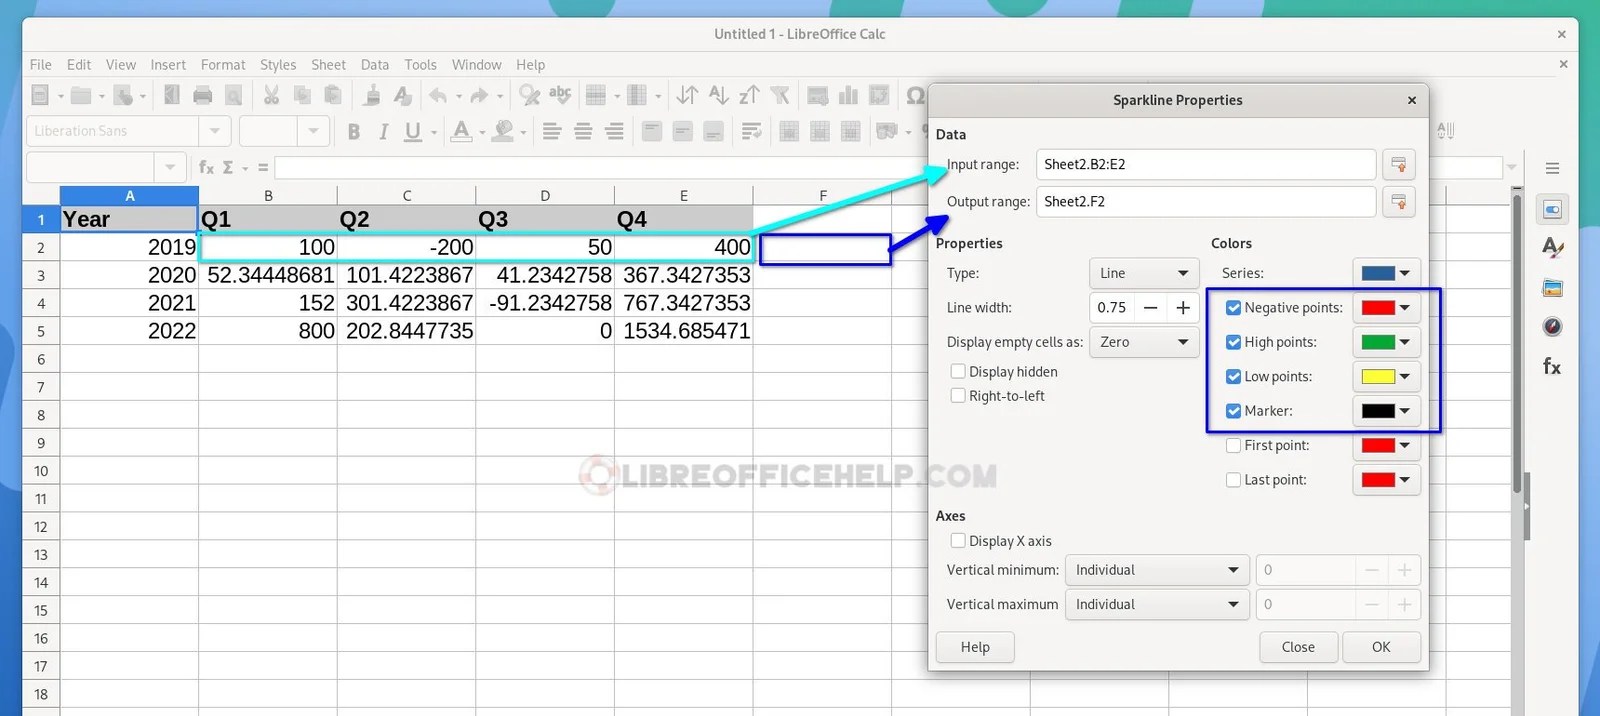Open the File menu

pos(41,65)
